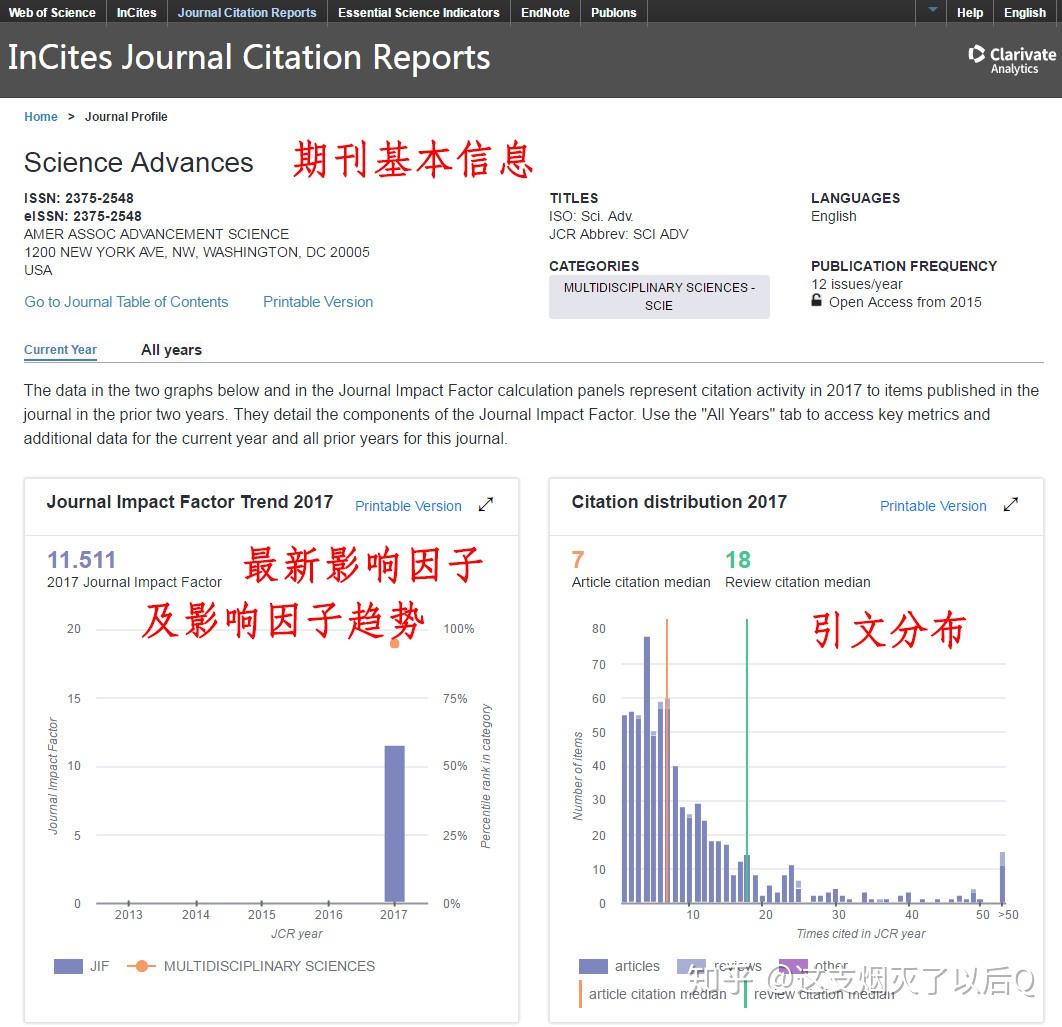Click MULTIDISCIPLINARY SCIENCES - SCIE category button
Screen dimensions: 1062x1027
click(x=659, y=296)
